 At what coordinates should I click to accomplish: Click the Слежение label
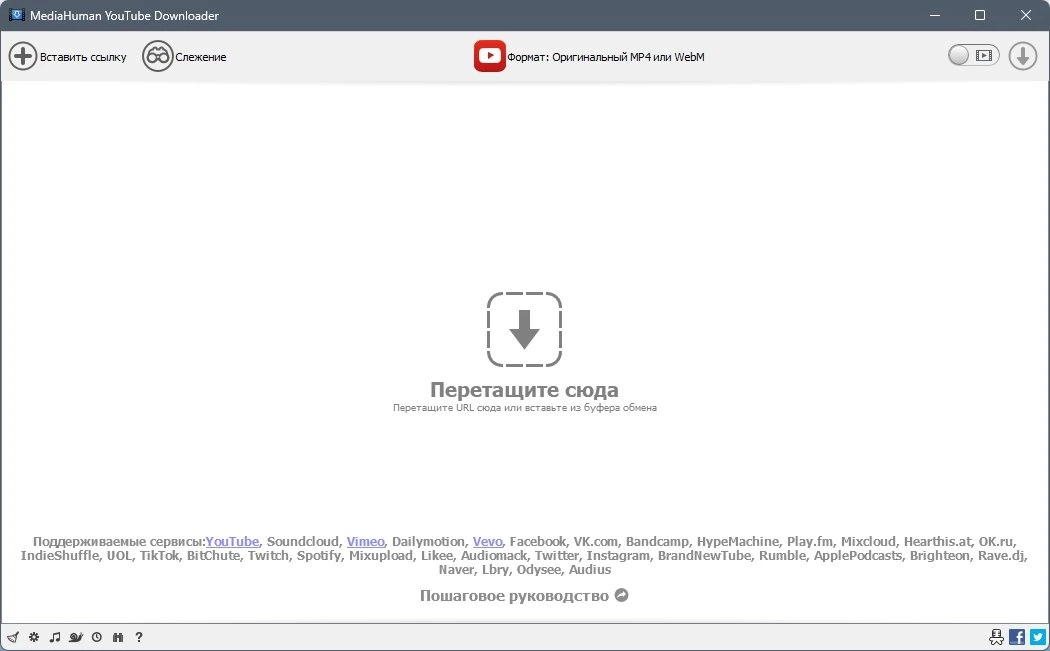[x=201, y=57]
